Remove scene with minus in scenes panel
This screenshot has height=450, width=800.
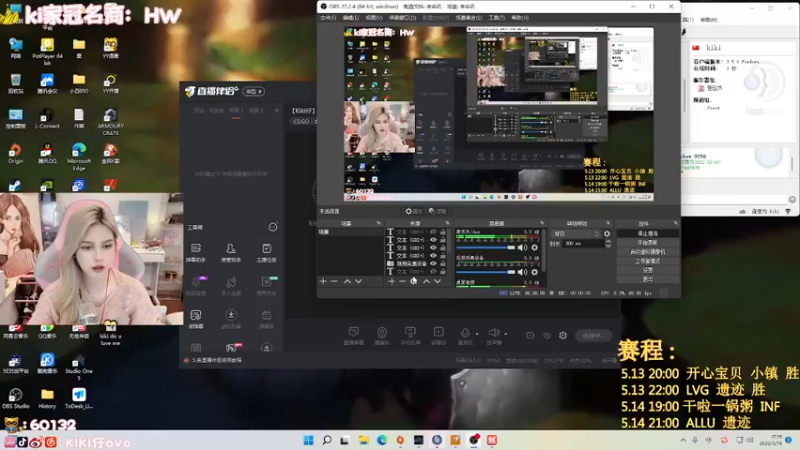(x=334, y=281)
